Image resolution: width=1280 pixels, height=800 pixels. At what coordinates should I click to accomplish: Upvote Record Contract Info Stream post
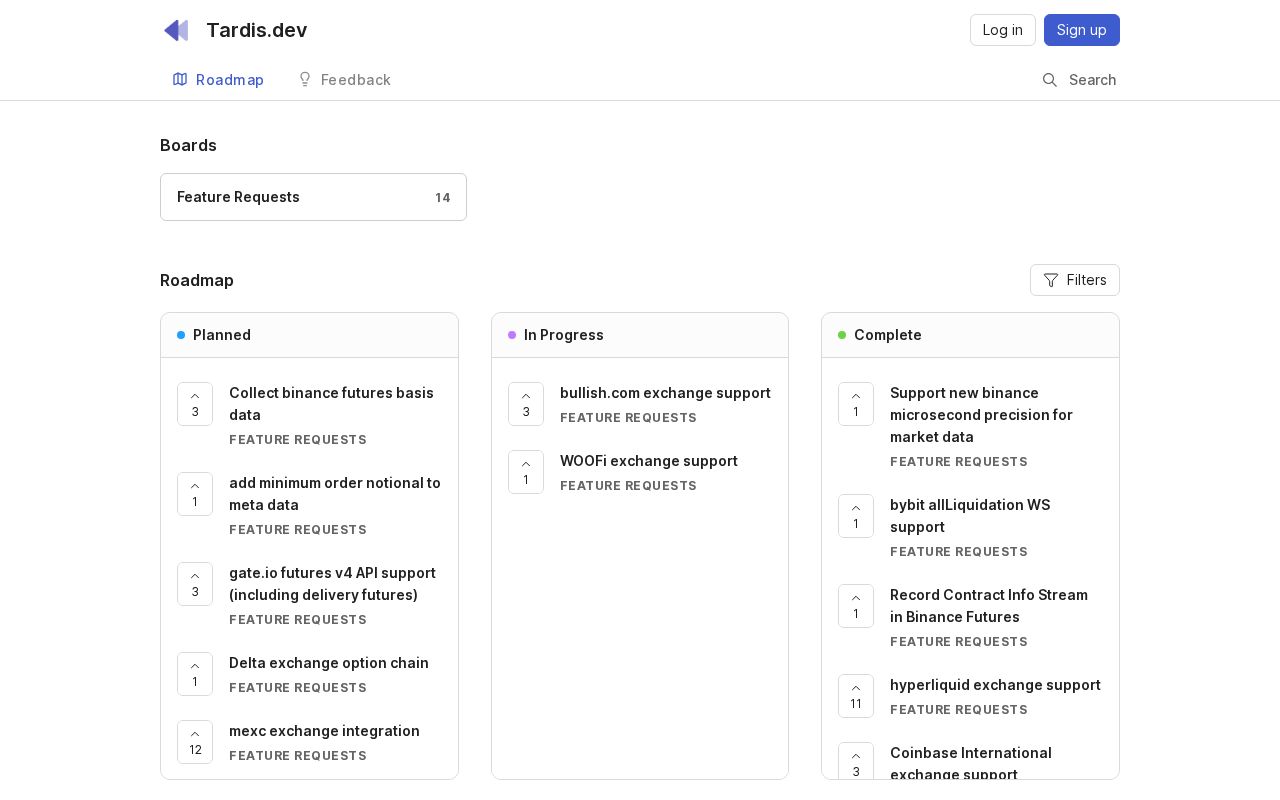point(856,606)
